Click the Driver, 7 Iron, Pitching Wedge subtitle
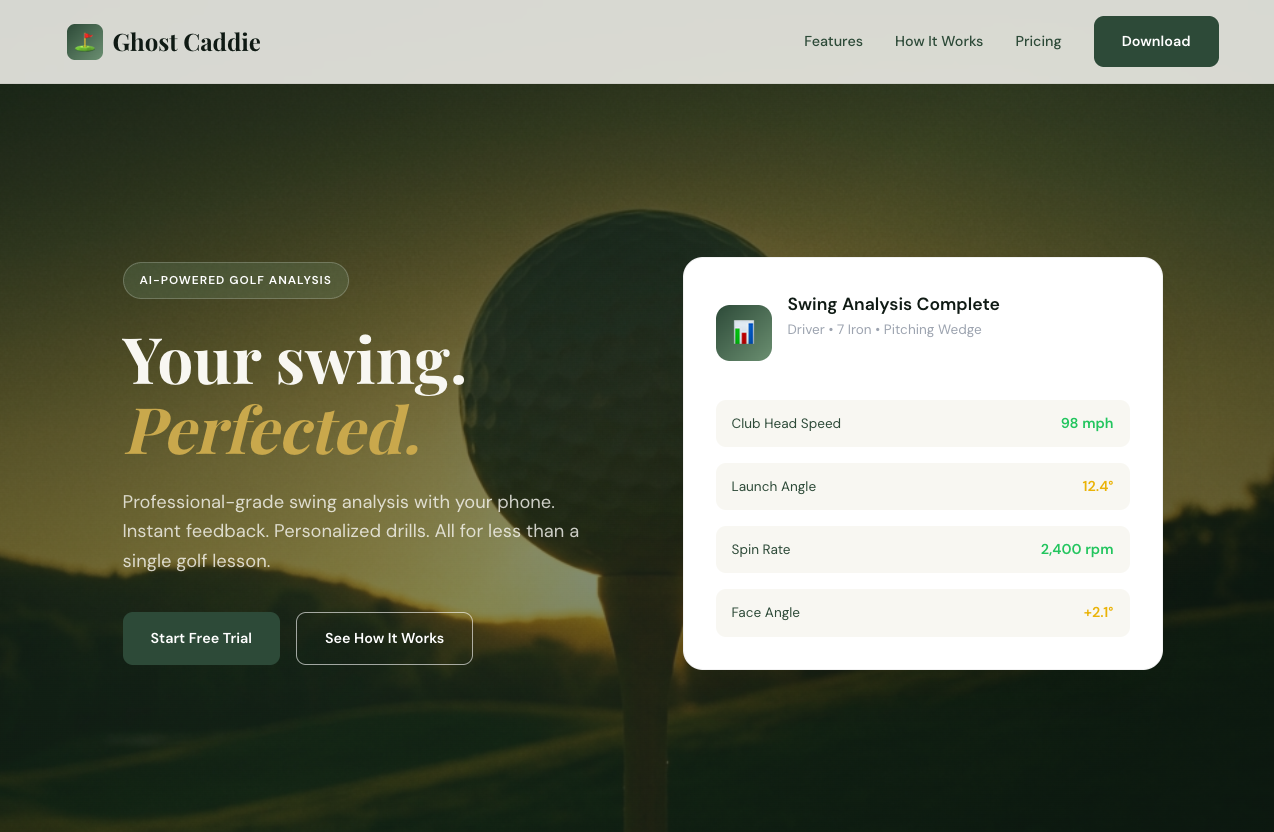Viewport: 1274px width, 832px height. tap(884, 330)
